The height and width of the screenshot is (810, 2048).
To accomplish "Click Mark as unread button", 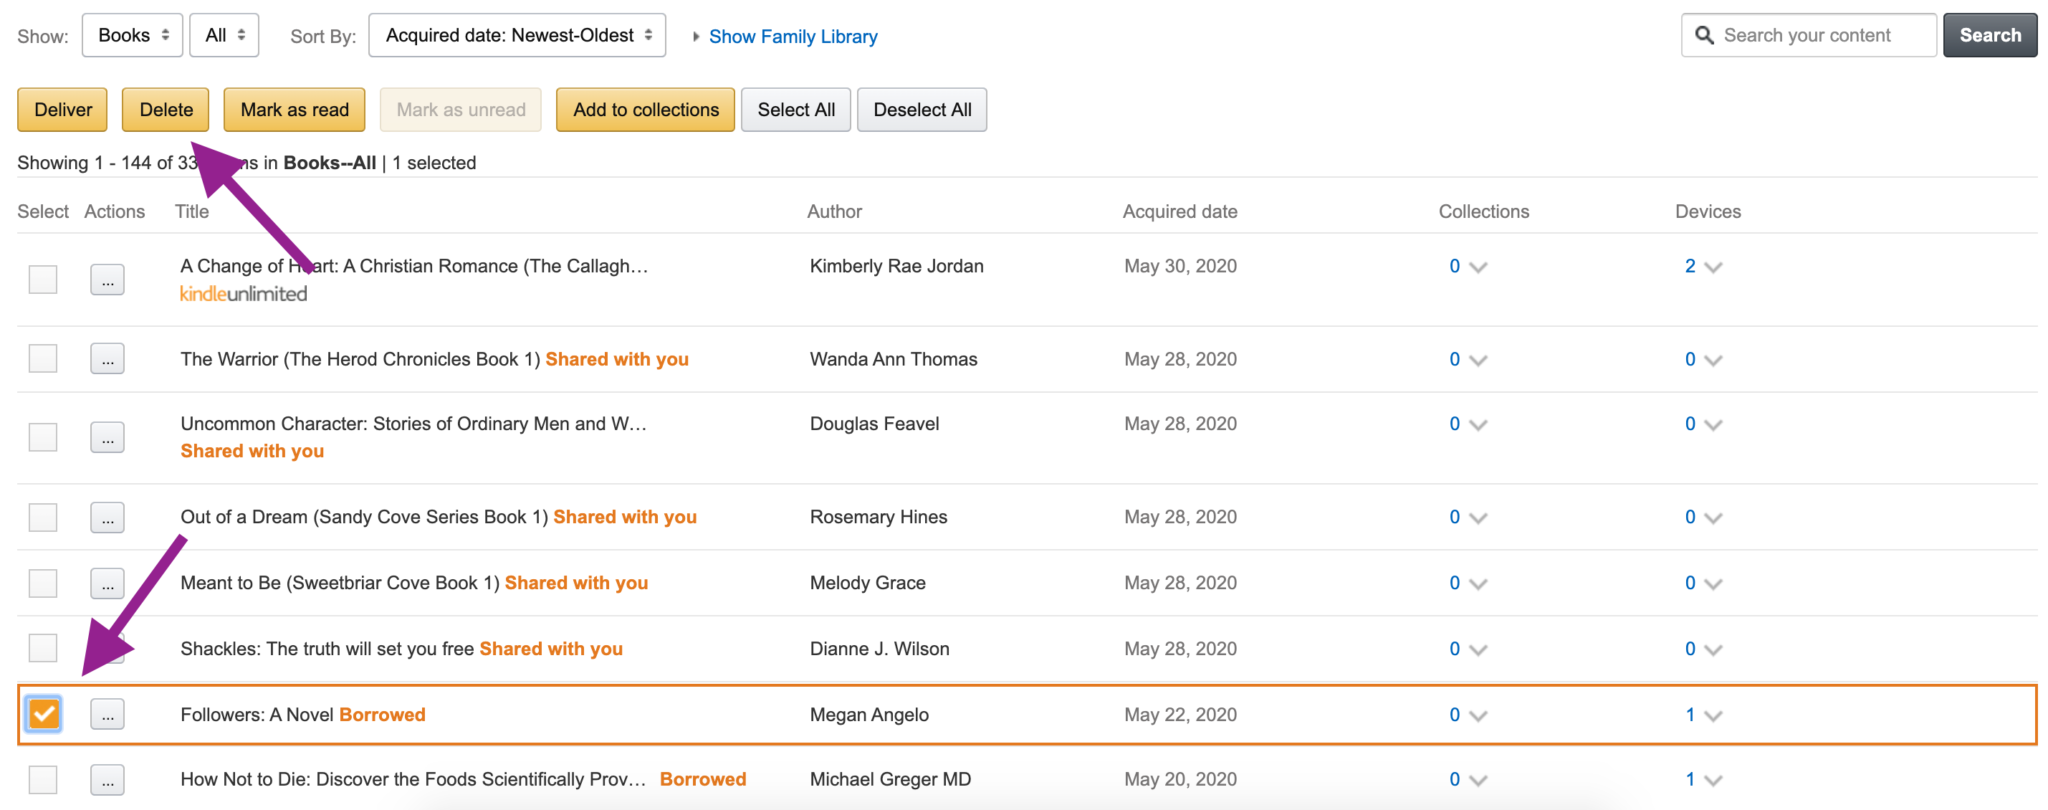I will pyautogui.click(x=461, y=110).
